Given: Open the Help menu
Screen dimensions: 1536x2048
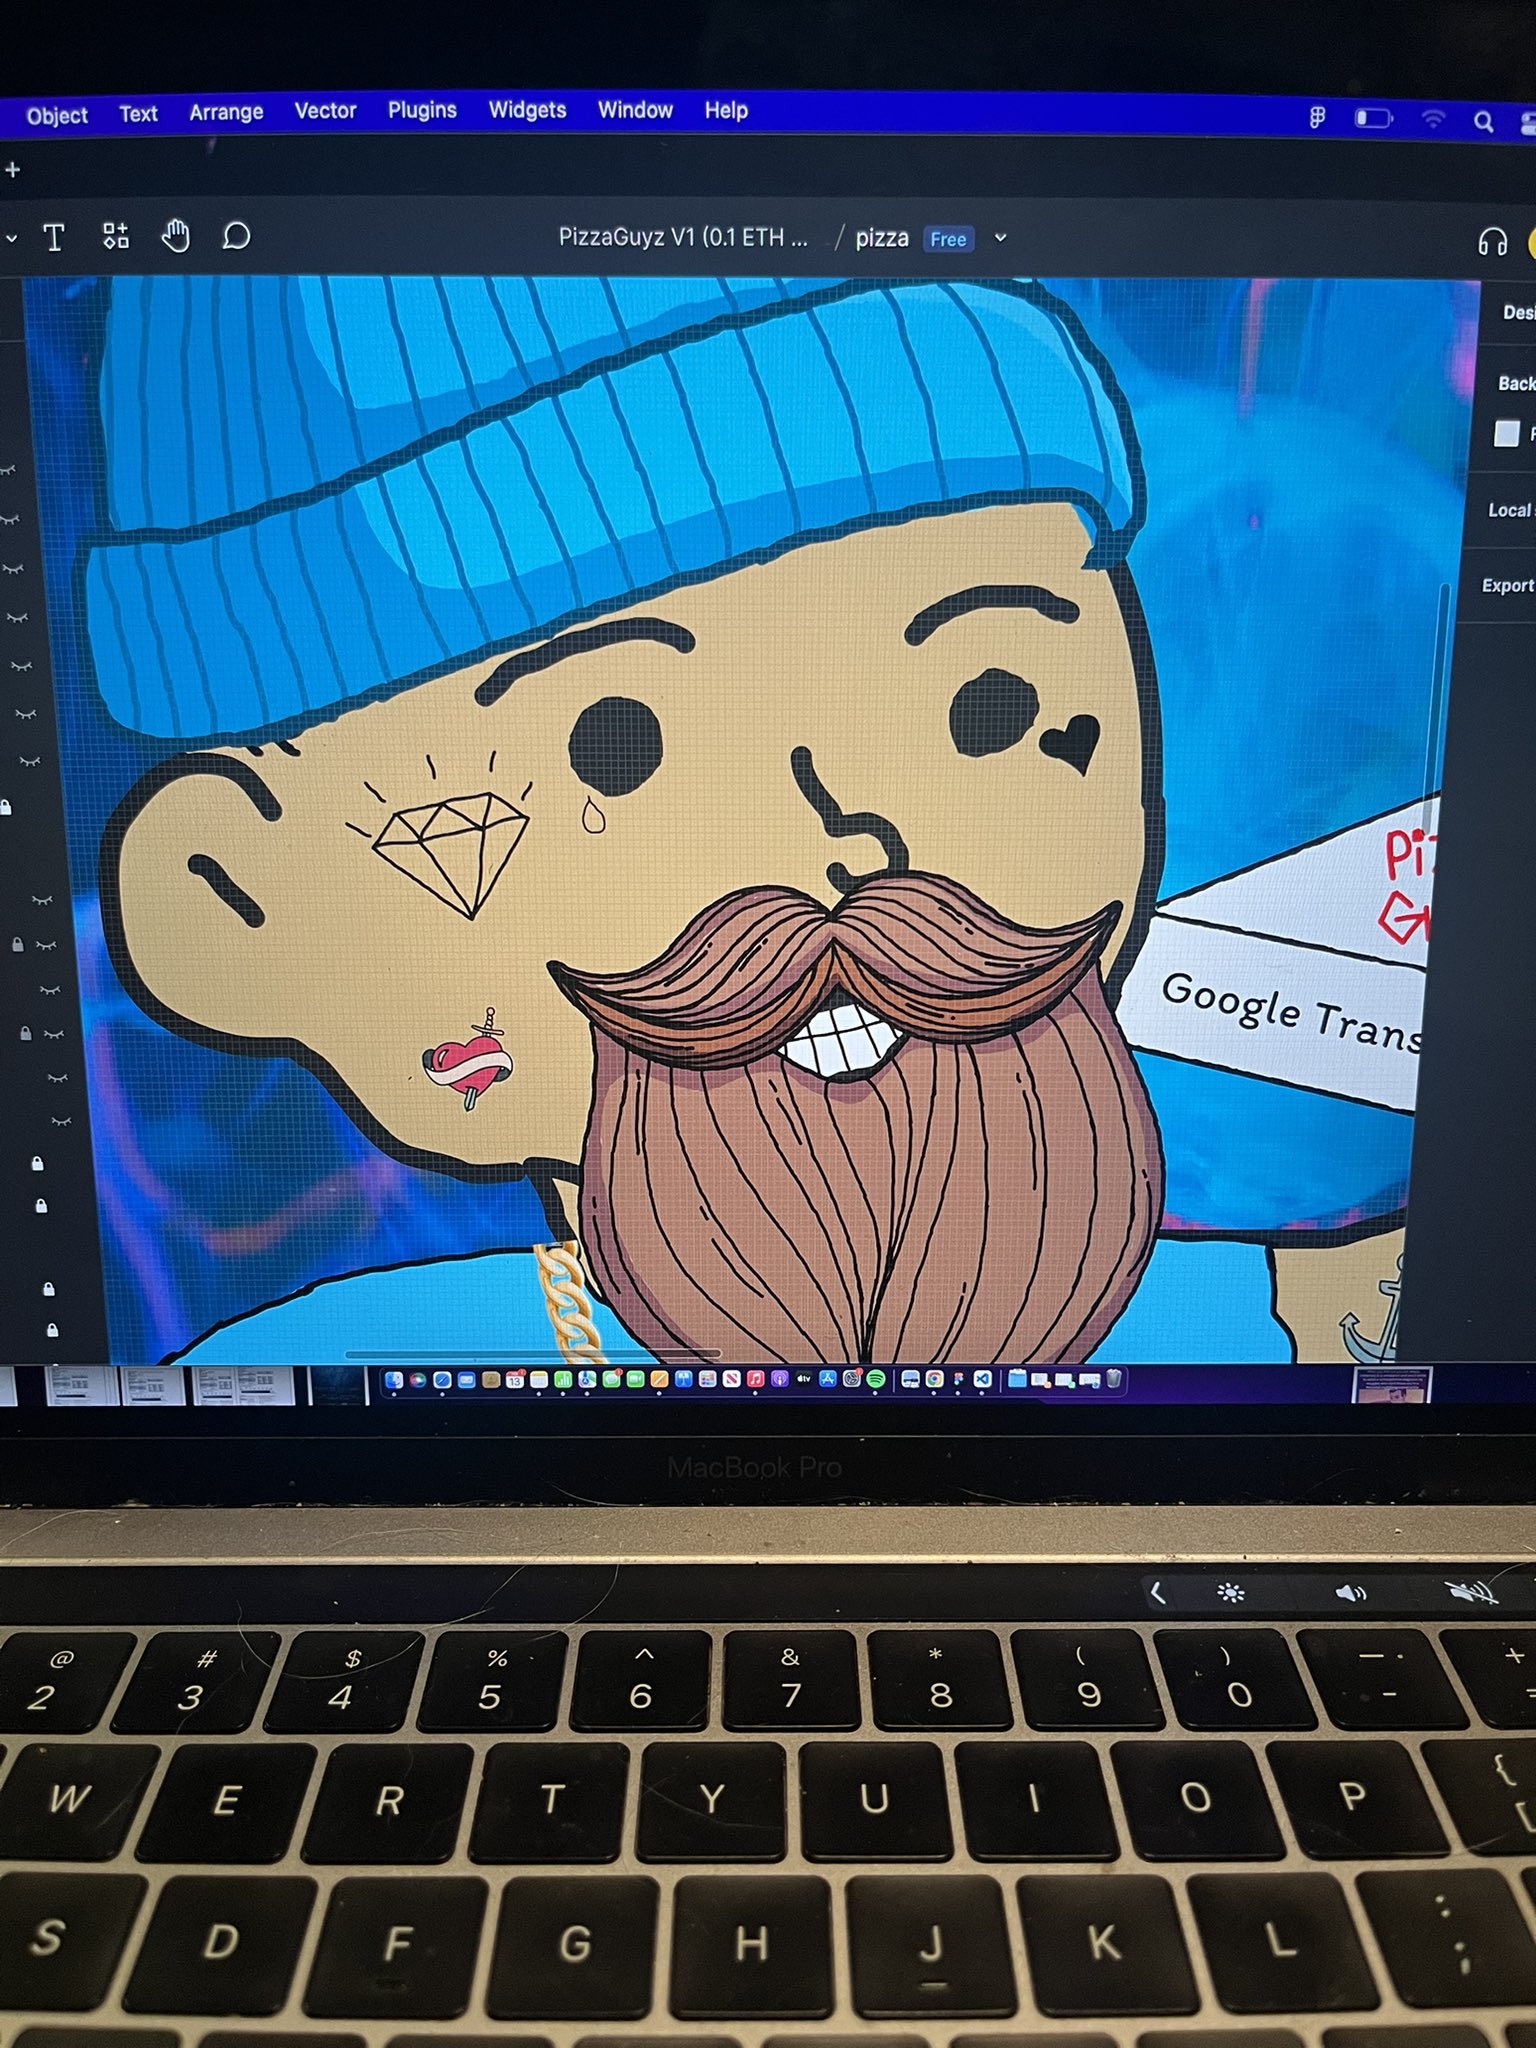Looking at the screenshot, I should point(726,110).
